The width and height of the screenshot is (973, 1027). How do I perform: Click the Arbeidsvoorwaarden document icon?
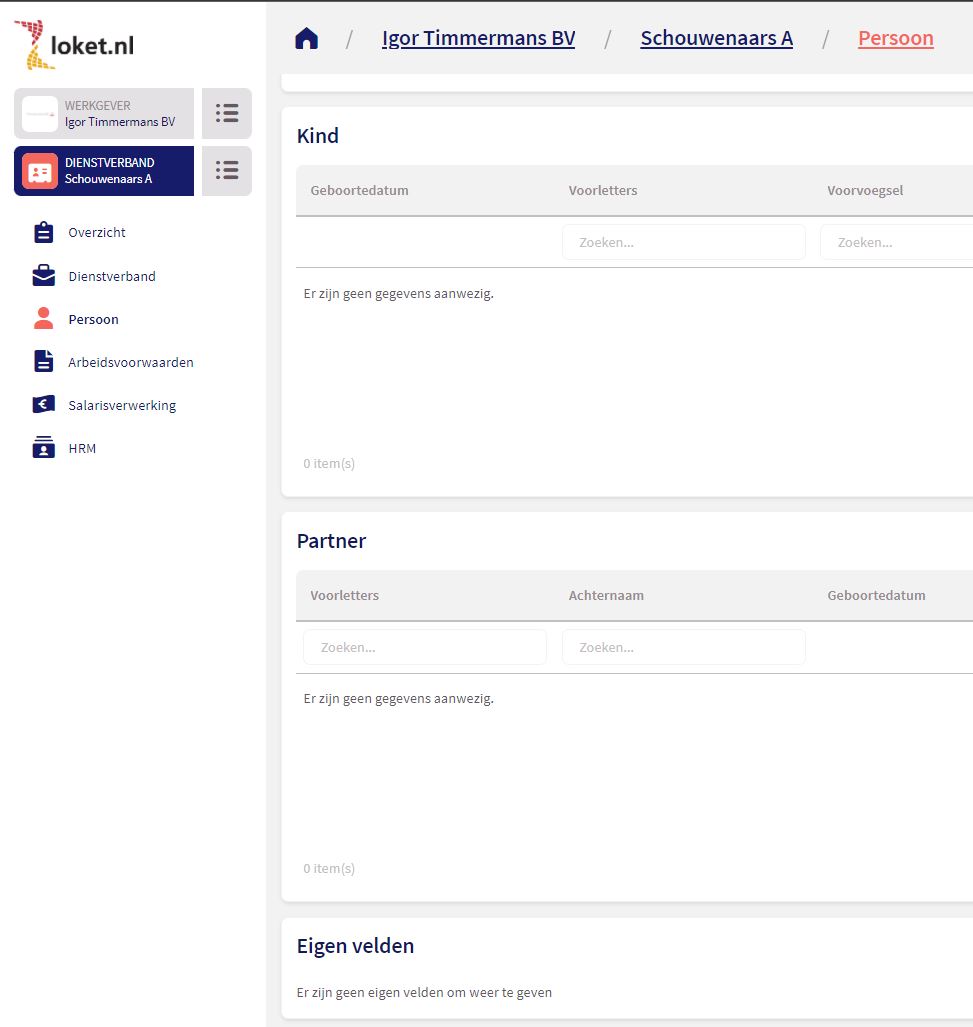(x=43, y=362)
